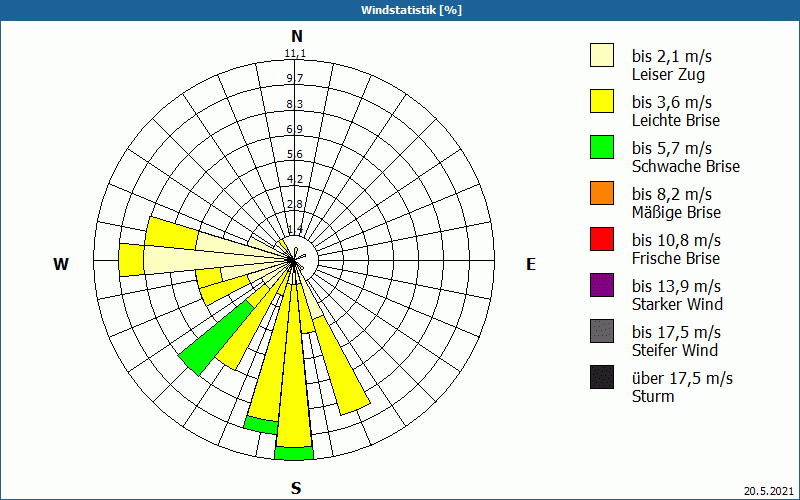Click the orange 'bis 8,2 m/s' swatch
The height and width of the screenshot is (500, 800).
602,193
